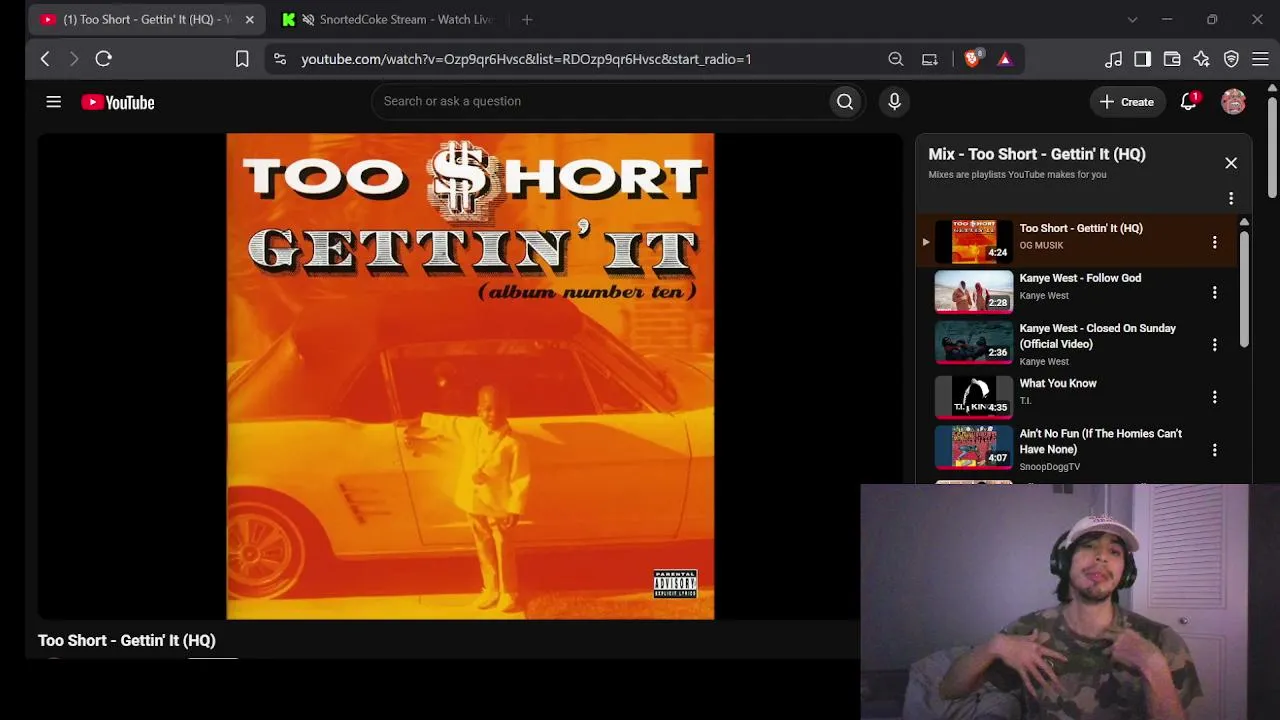Click 'Kanye West' channel under Closed On Sunday

[x=1044, y=361]
